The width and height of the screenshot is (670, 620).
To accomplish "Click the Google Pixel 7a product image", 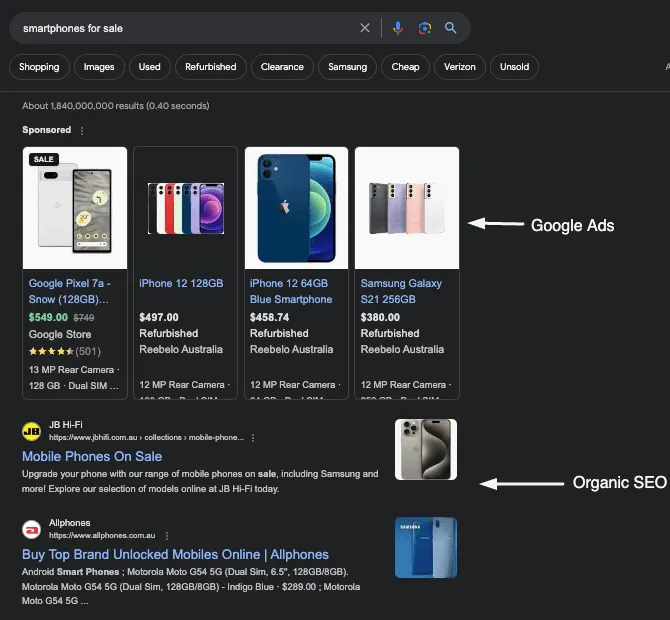I will 75,208.
